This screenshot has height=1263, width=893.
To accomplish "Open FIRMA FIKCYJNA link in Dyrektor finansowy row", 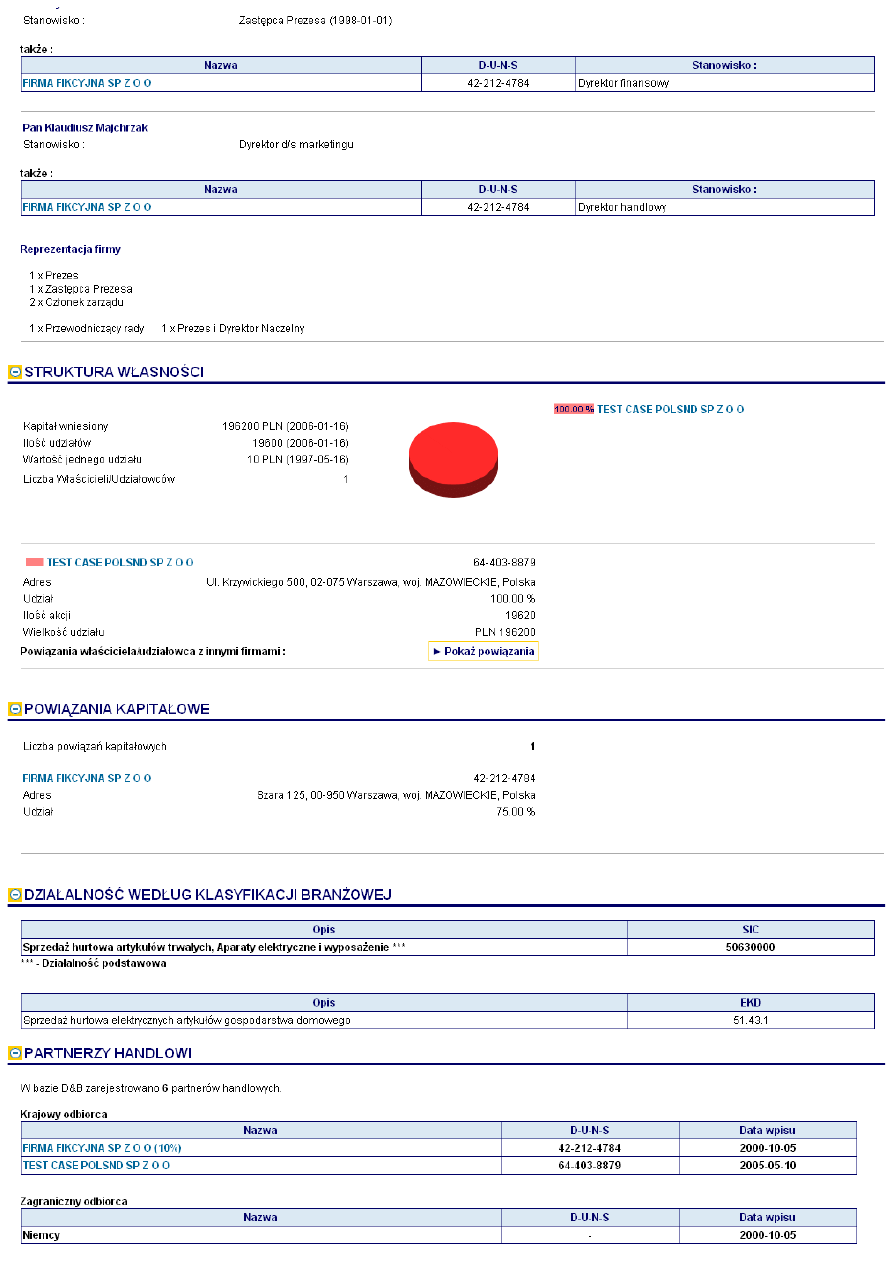I will click(87, 83).
